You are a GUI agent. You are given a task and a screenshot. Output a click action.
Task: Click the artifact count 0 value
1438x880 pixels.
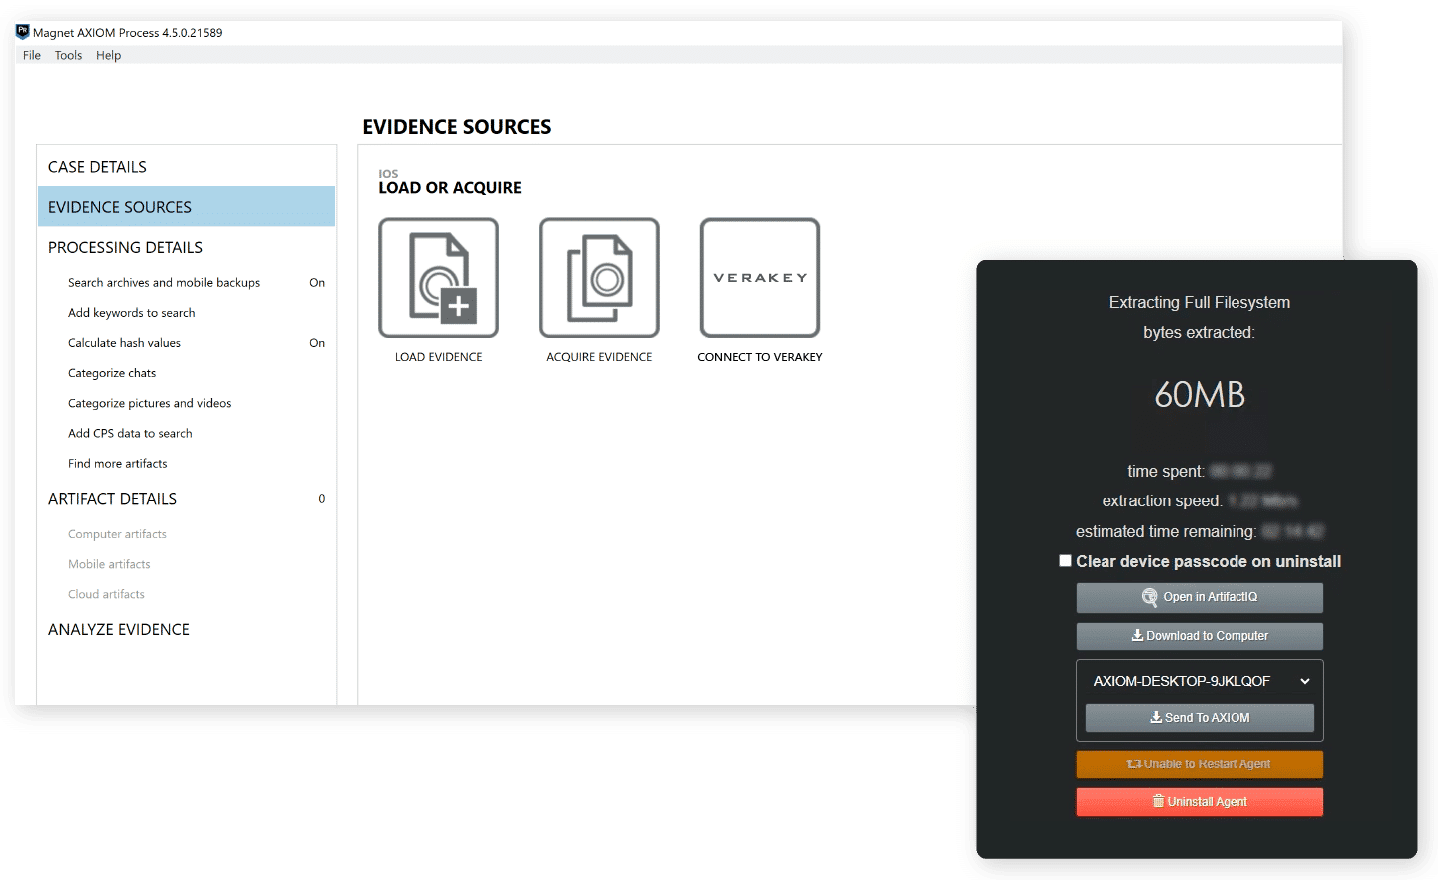(321, 499)
